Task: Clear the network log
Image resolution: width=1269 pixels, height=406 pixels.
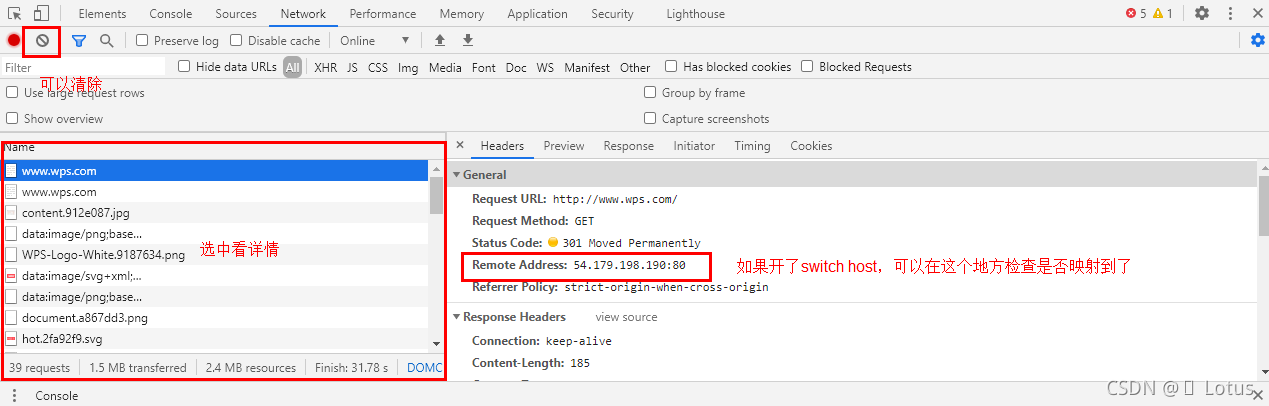Action: (x=42, y=40)
